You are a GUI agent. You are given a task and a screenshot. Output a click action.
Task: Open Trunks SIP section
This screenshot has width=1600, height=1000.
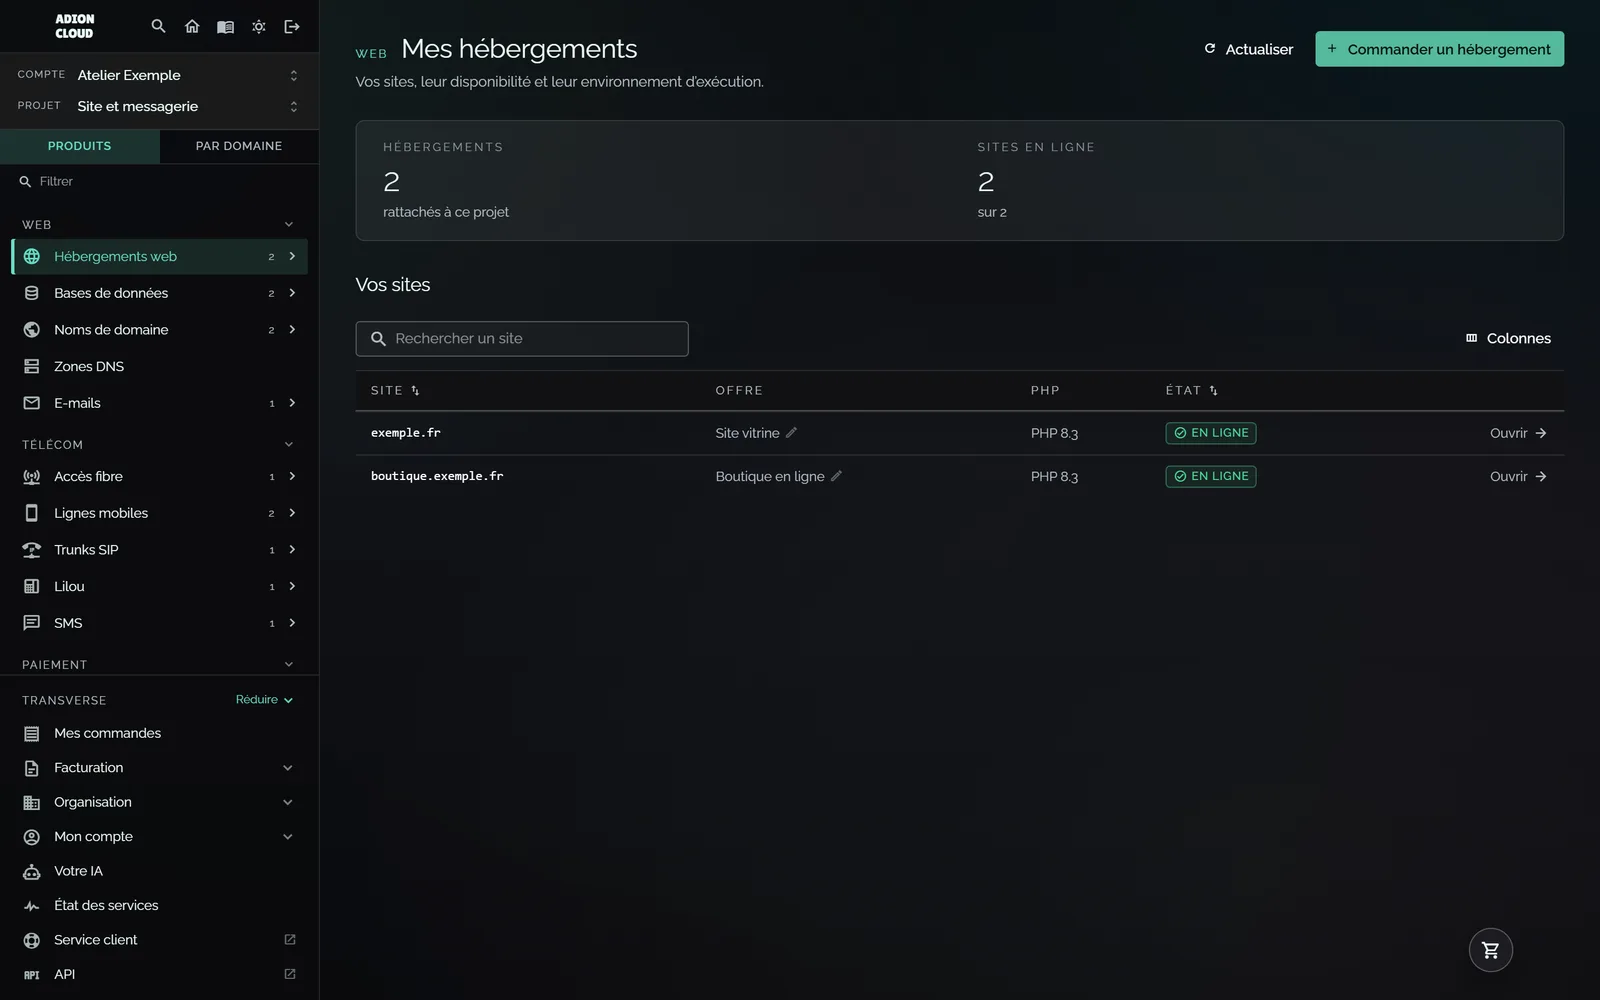(160, 550)
